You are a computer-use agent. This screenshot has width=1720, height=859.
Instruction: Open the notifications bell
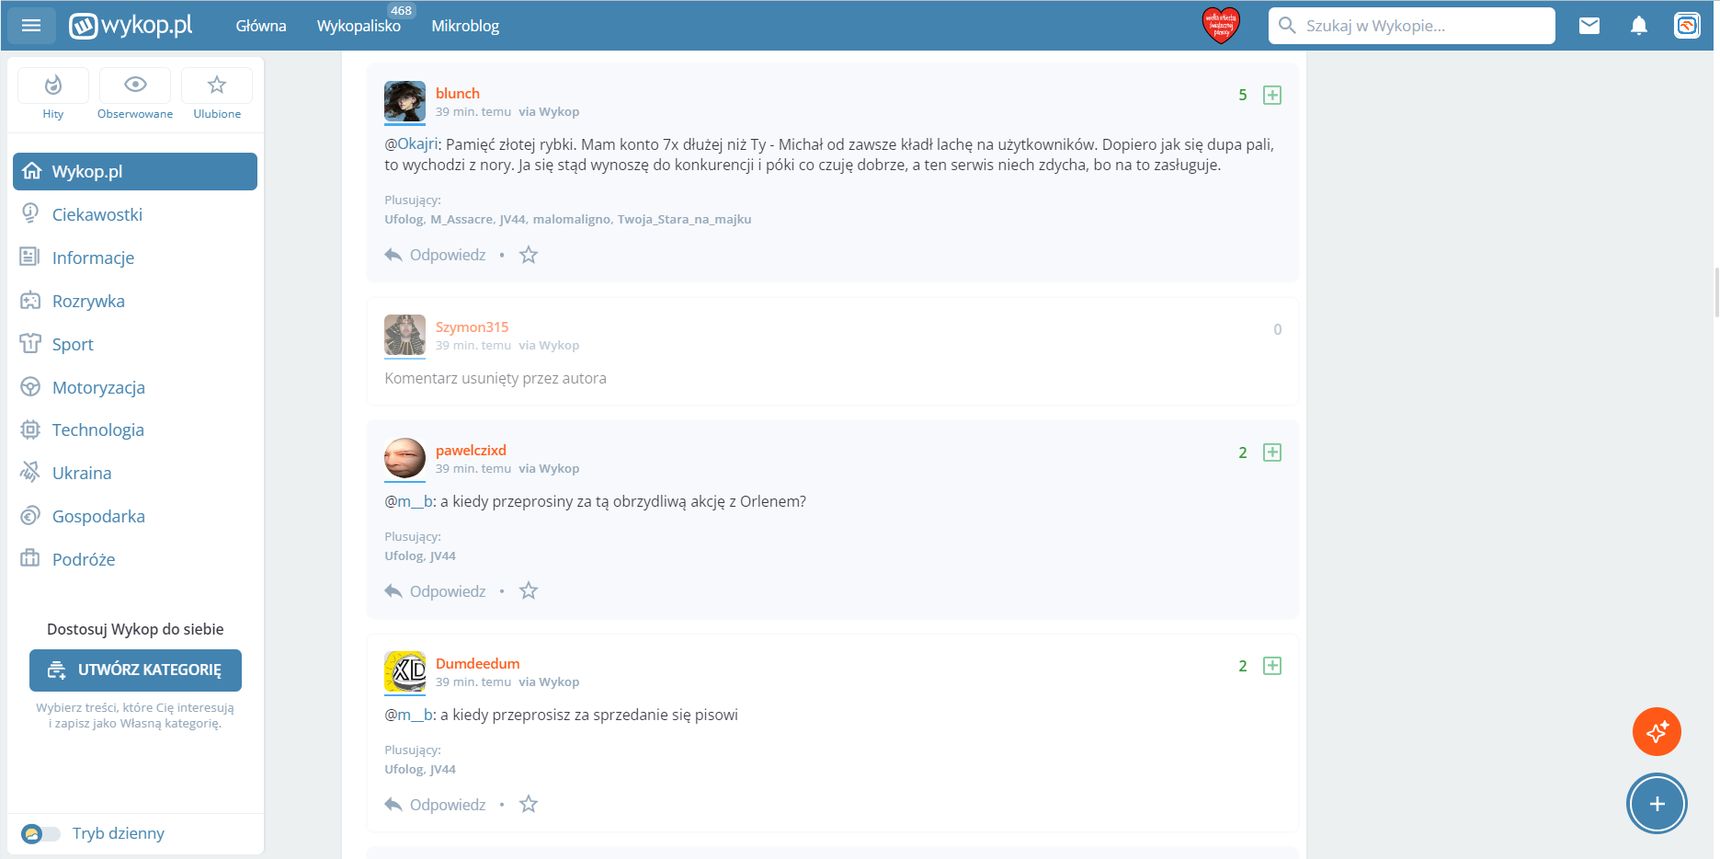[x=1638, y=26]
